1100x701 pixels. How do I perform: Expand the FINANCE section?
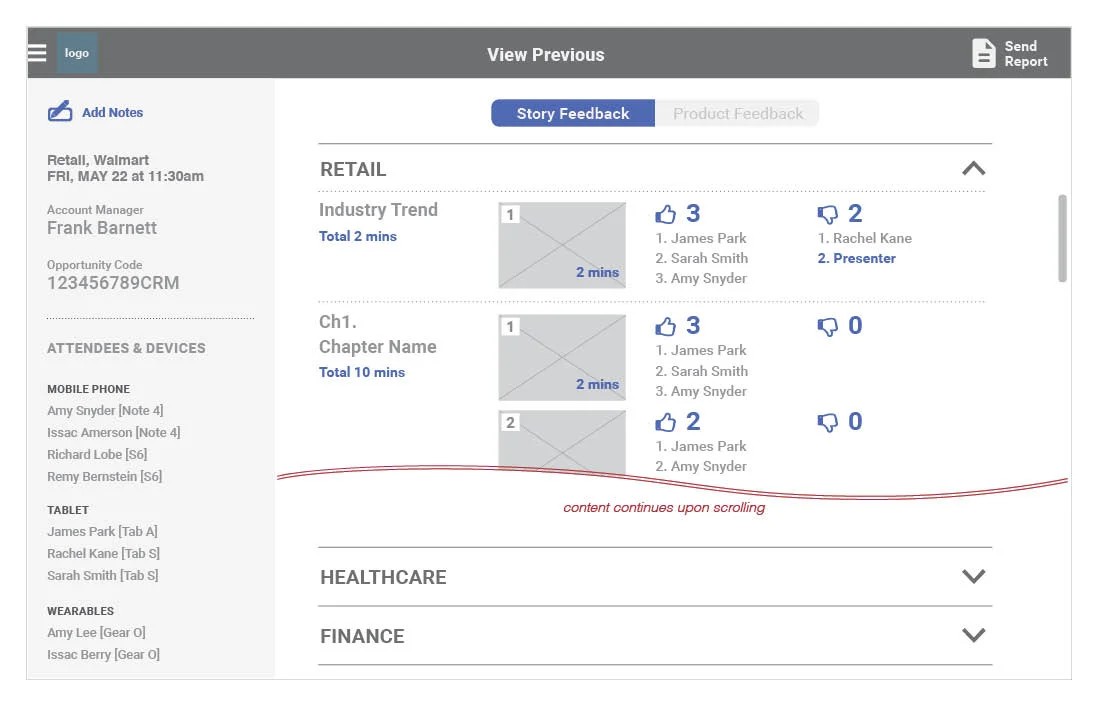click(x=974, y=635)
